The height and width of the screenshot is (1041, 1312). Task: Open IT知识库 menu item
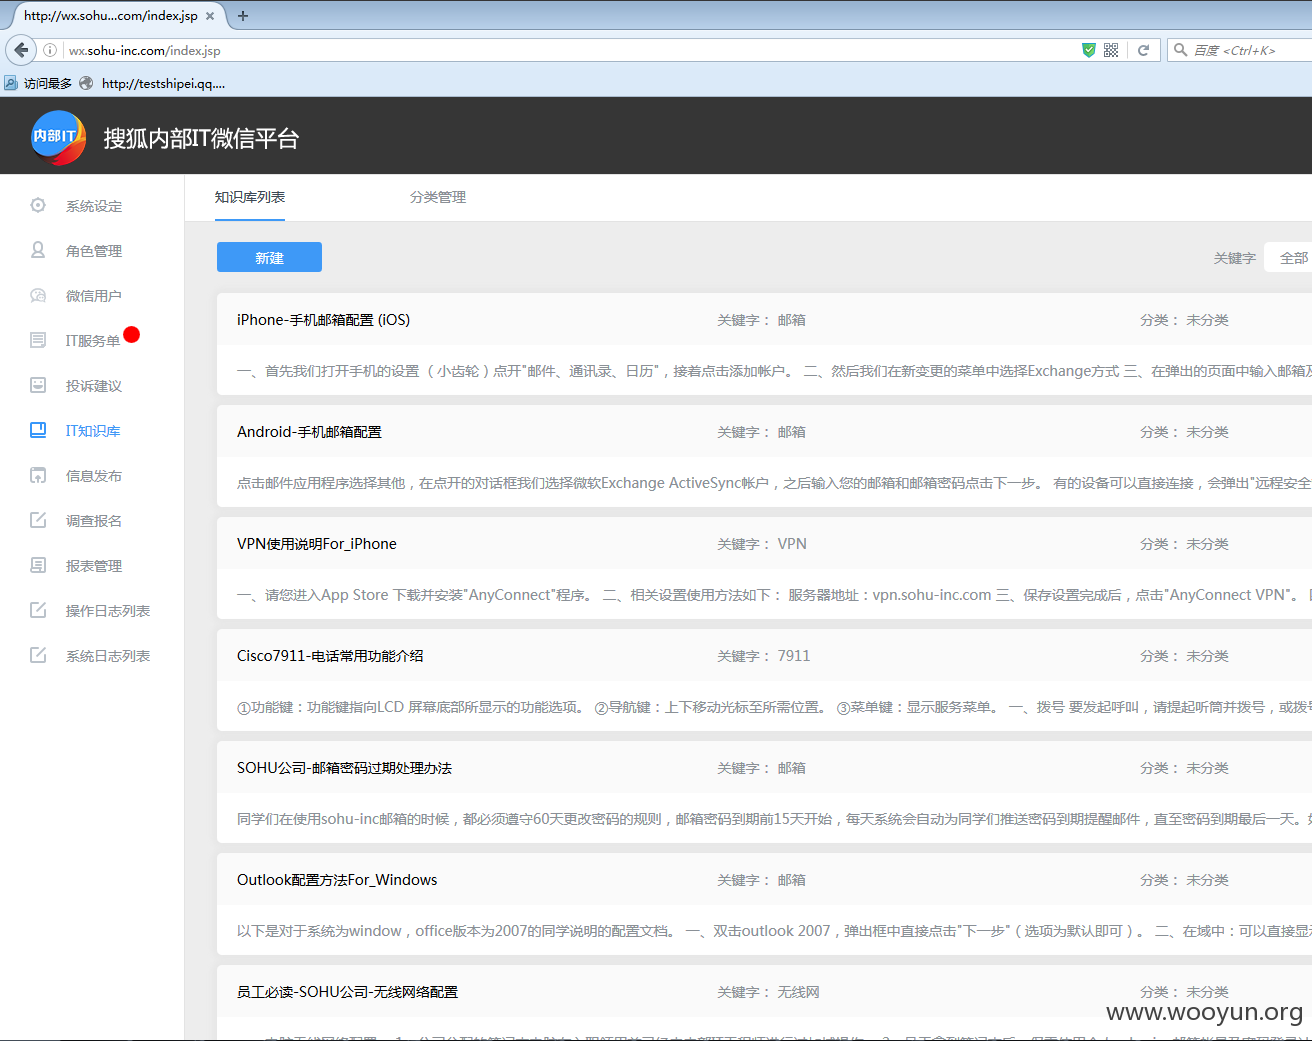[x=93, y=431]
